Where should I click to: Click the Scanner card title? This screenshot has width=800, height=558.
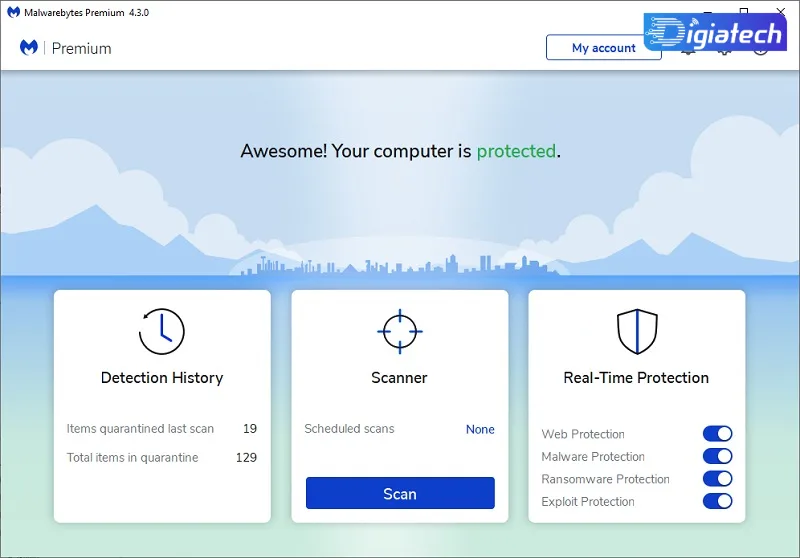tap(399, 377)
